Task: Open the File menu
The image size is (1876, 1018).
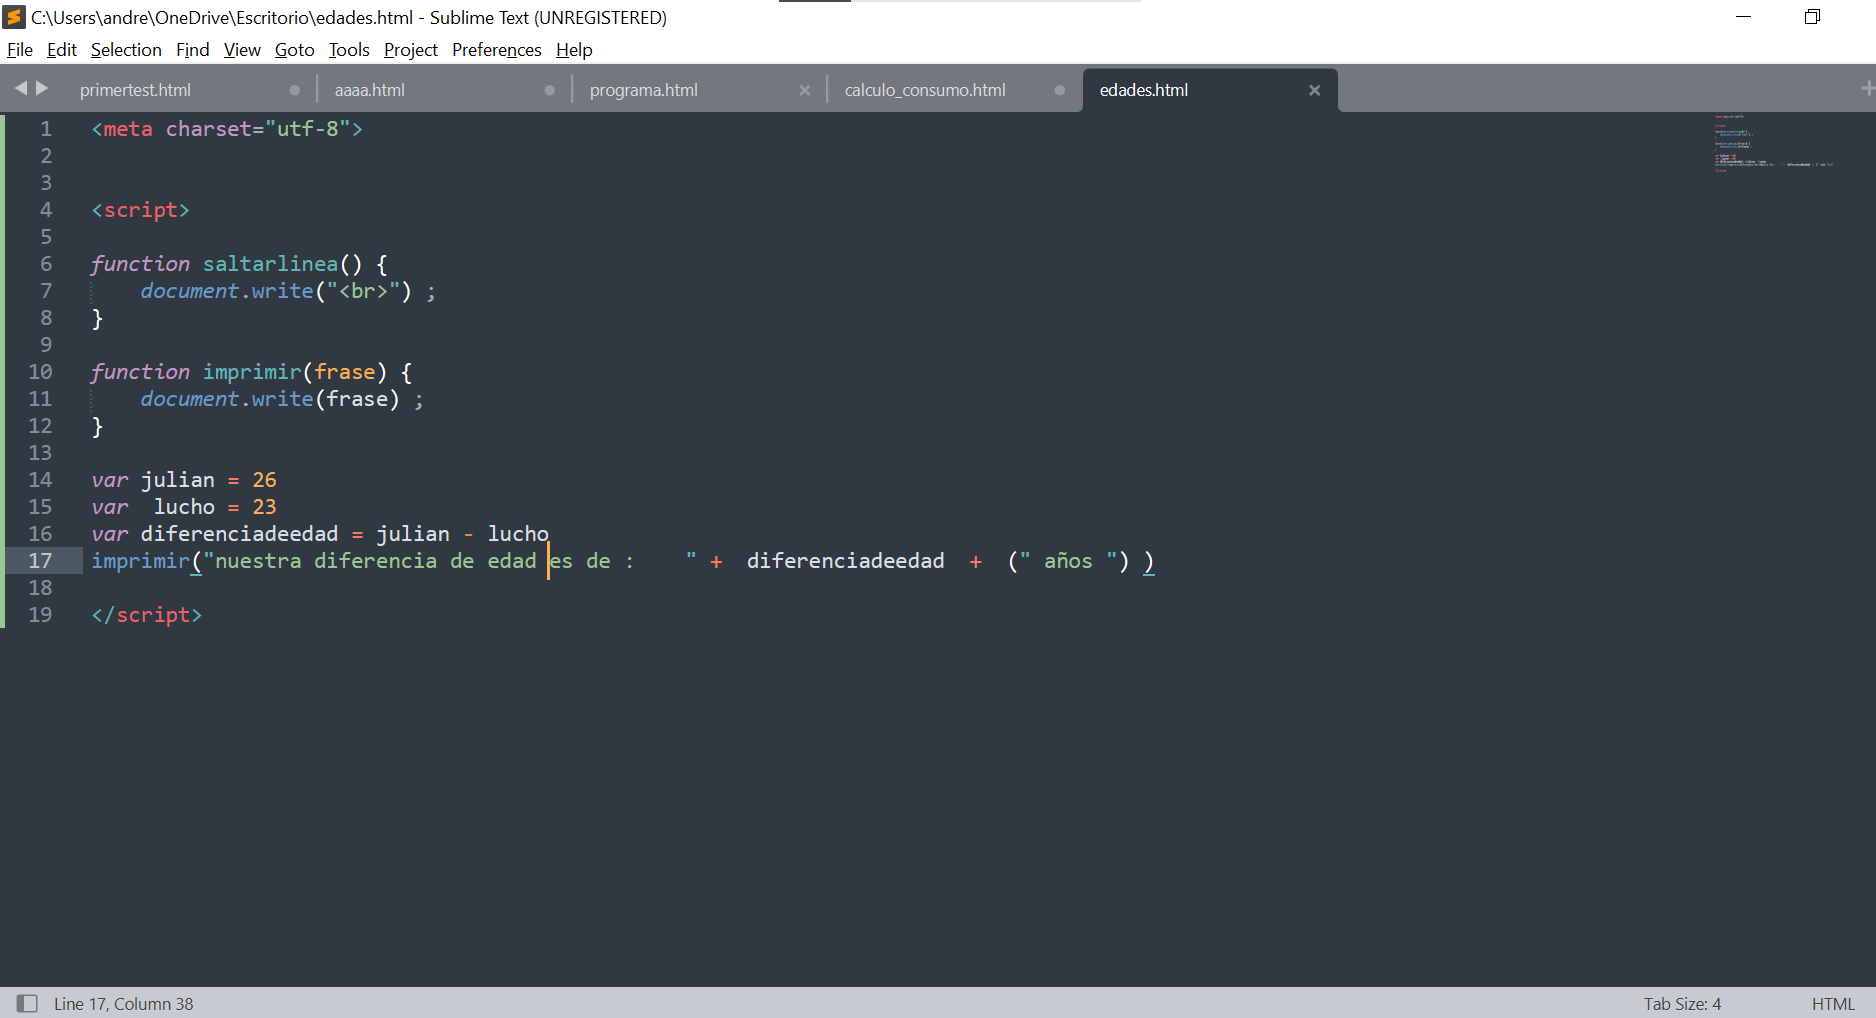Action: (20, 50)
